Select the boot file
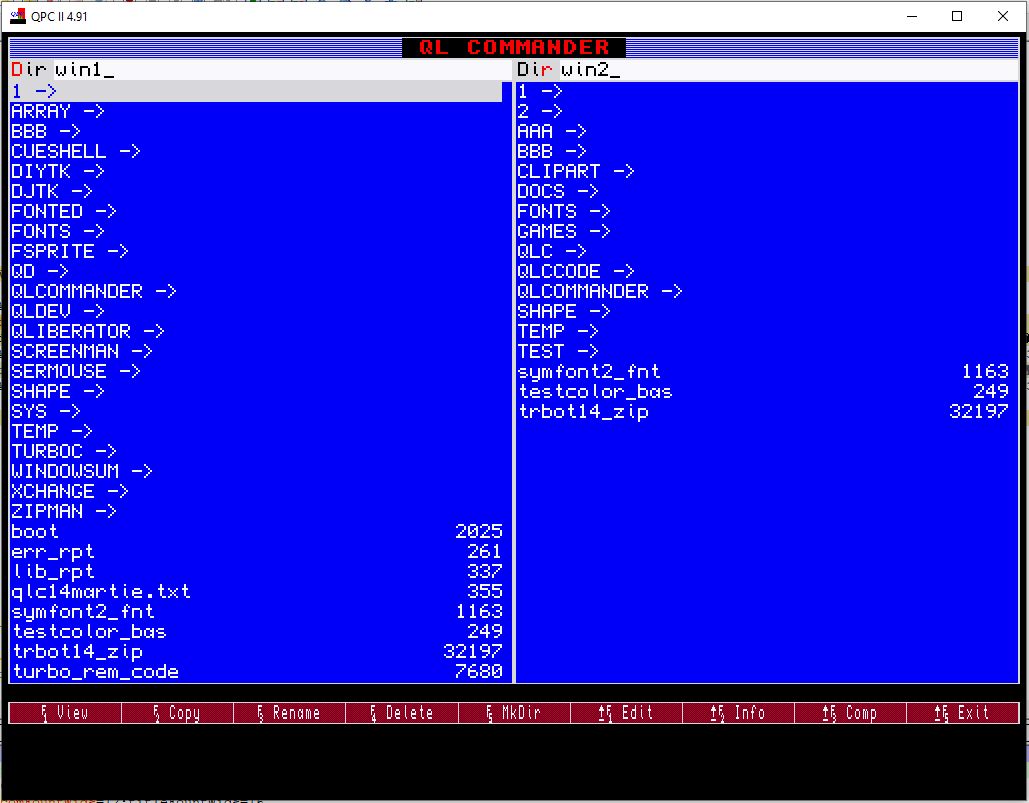The width and height of the screenshot is (1029, 803). 257,531
